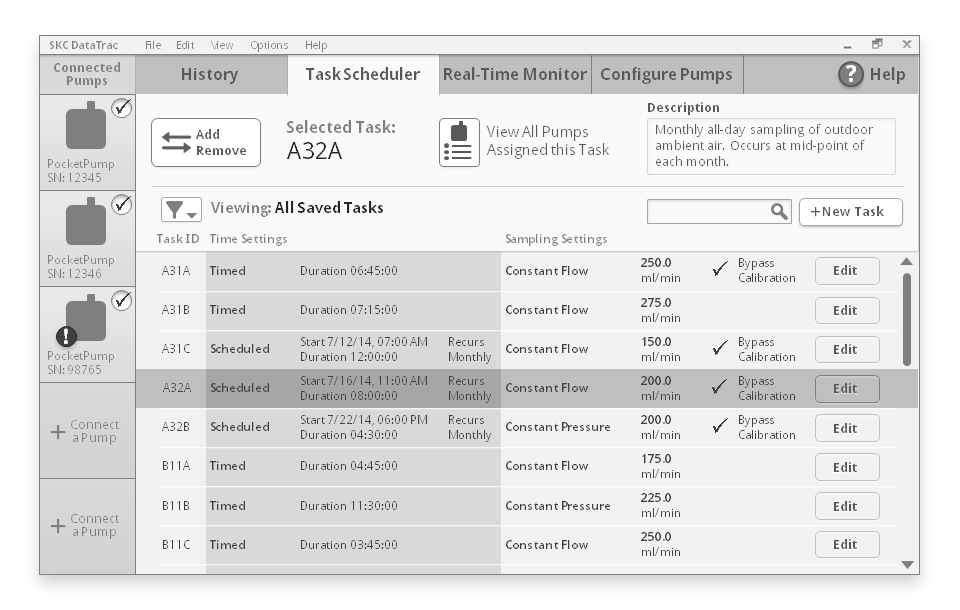Edit task B11B using its Edit button
The width and height of the screenshot is (960, 610).
click(846, 505)
